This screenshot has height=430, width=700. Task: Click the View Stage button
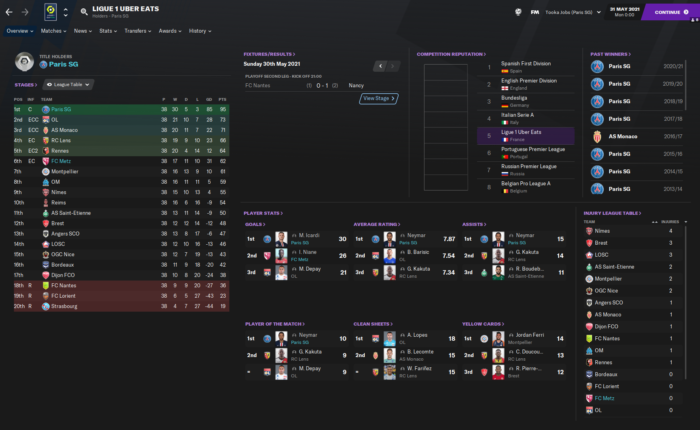coord(379,98)
